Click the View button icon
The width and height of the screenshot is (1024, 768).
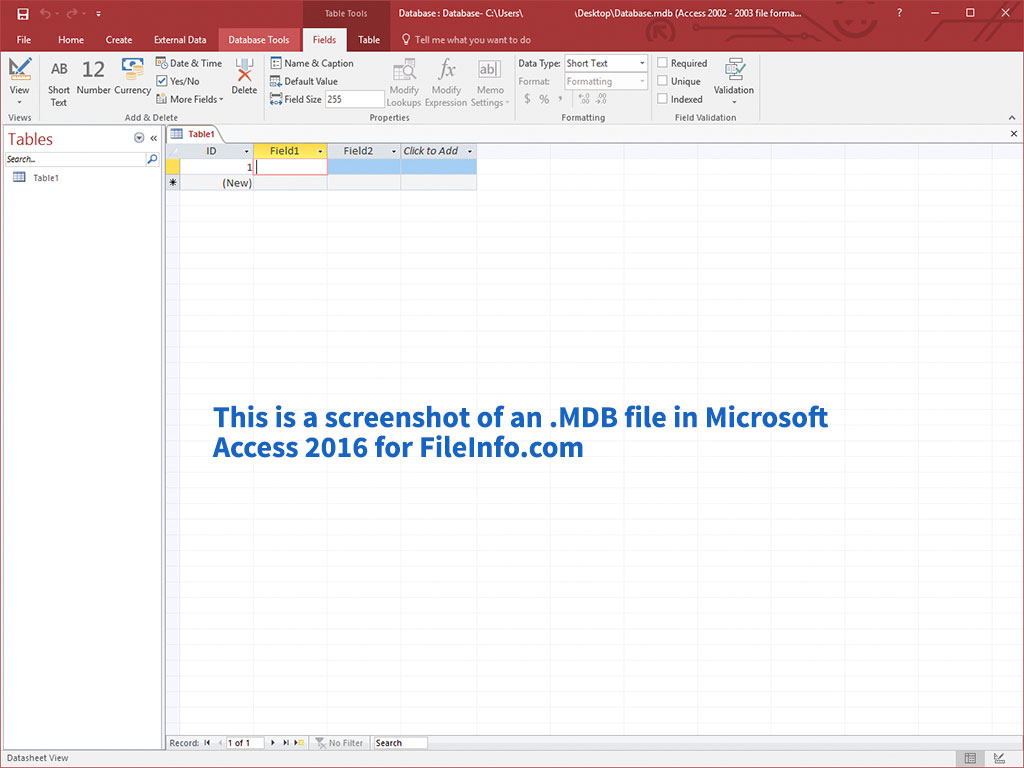click(x=20, y=69)
